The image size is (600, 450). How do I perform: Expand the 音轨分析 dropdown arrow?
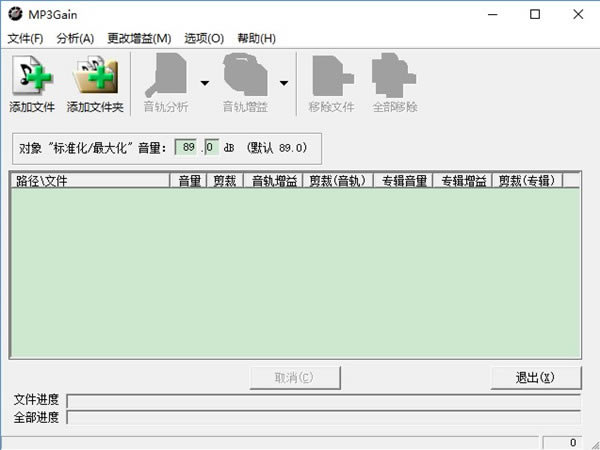click(205, 83)
